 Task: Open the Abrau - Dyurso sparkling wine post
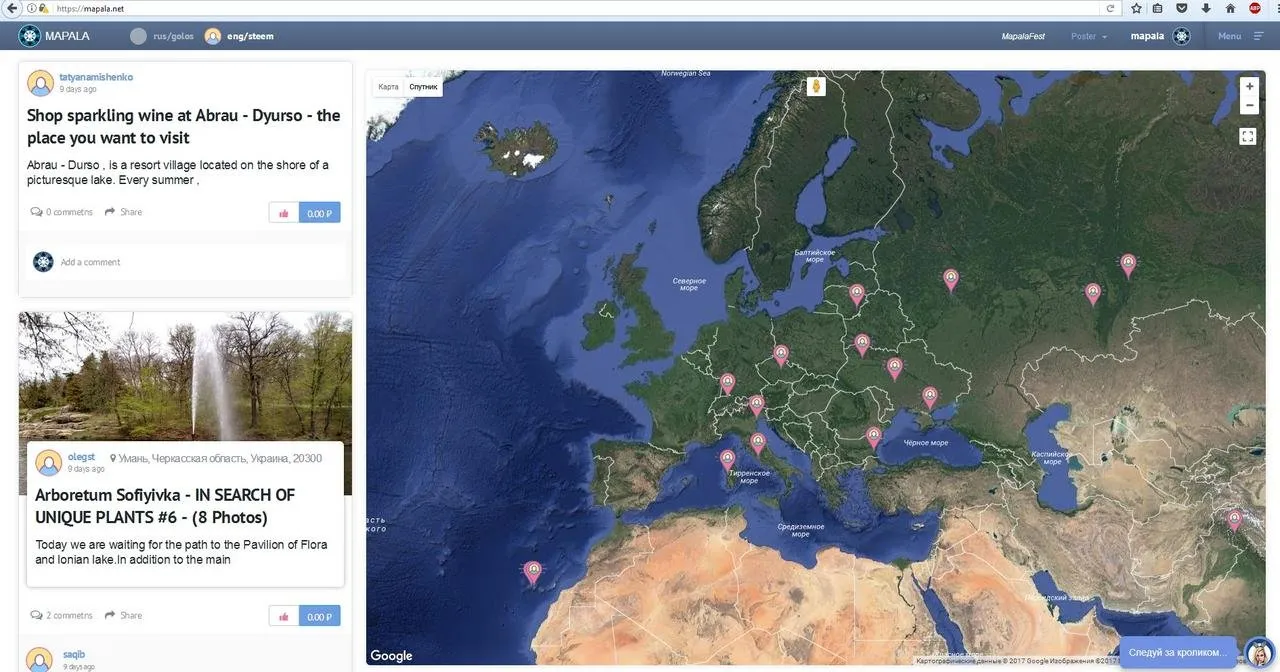tap(183, 126)
